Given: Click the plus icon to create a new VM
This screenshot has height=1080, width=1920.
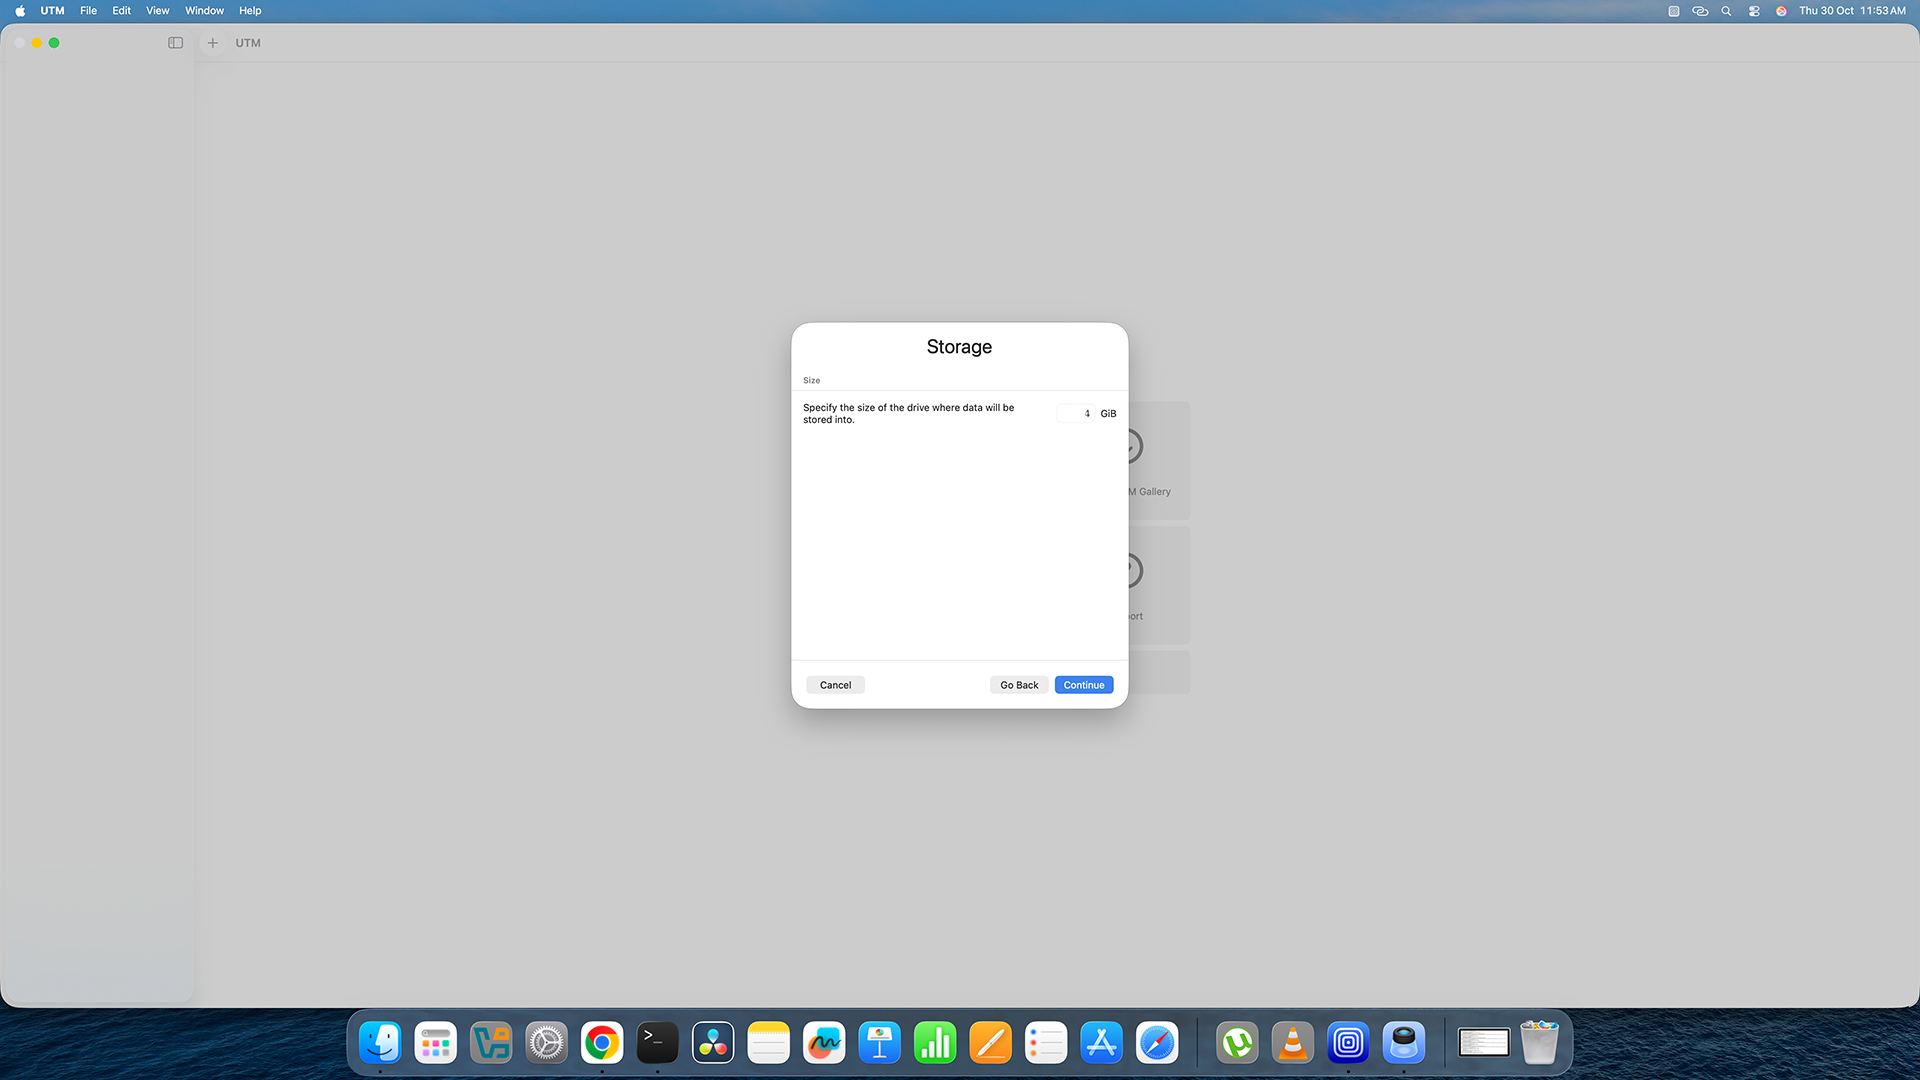Looking at the screenshot, I should click(212, 43).
